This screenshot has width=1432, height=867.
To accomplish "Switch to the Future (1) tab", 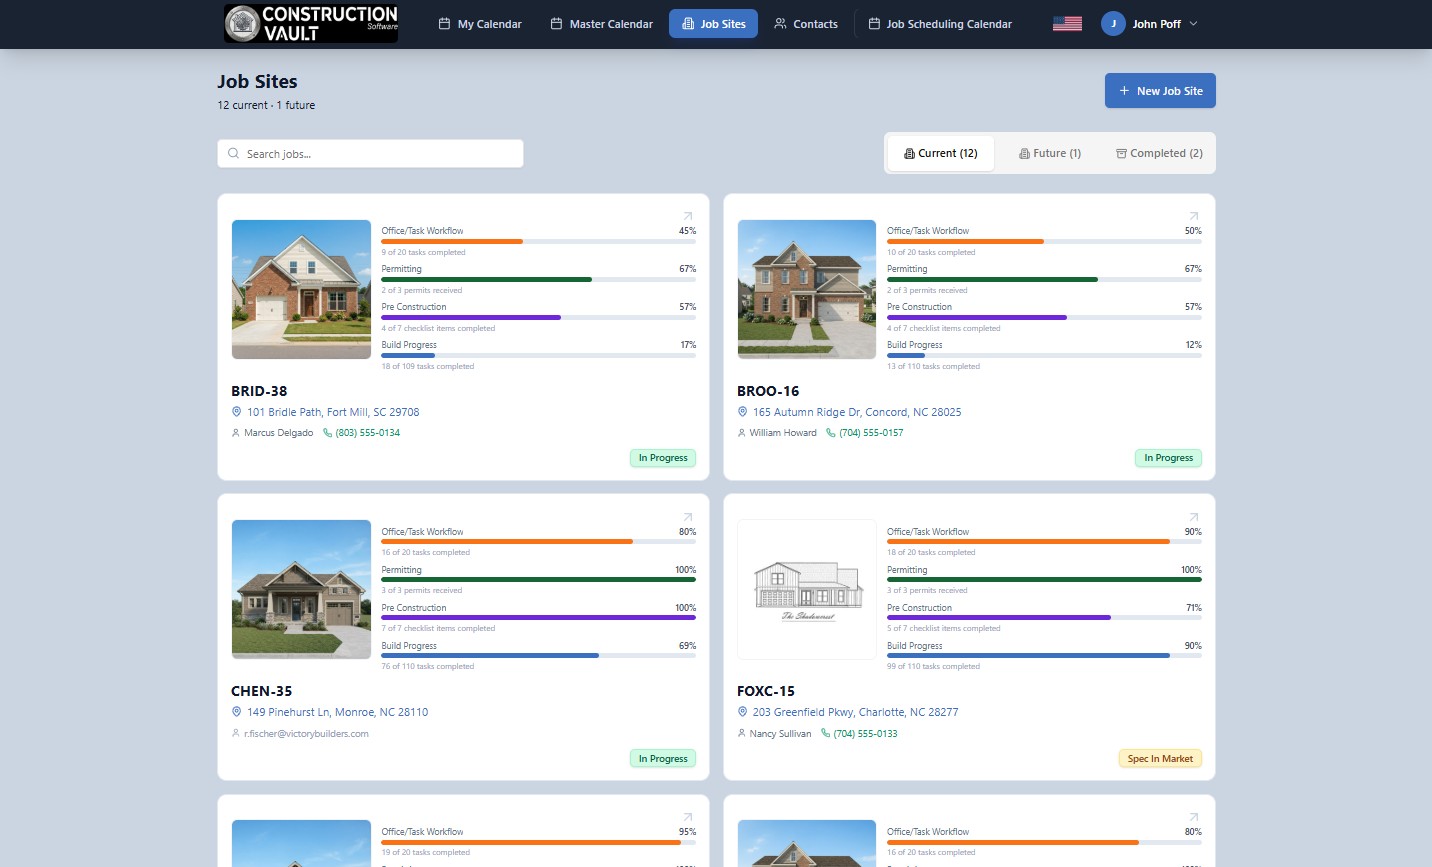I will (x=1050, y=153).
